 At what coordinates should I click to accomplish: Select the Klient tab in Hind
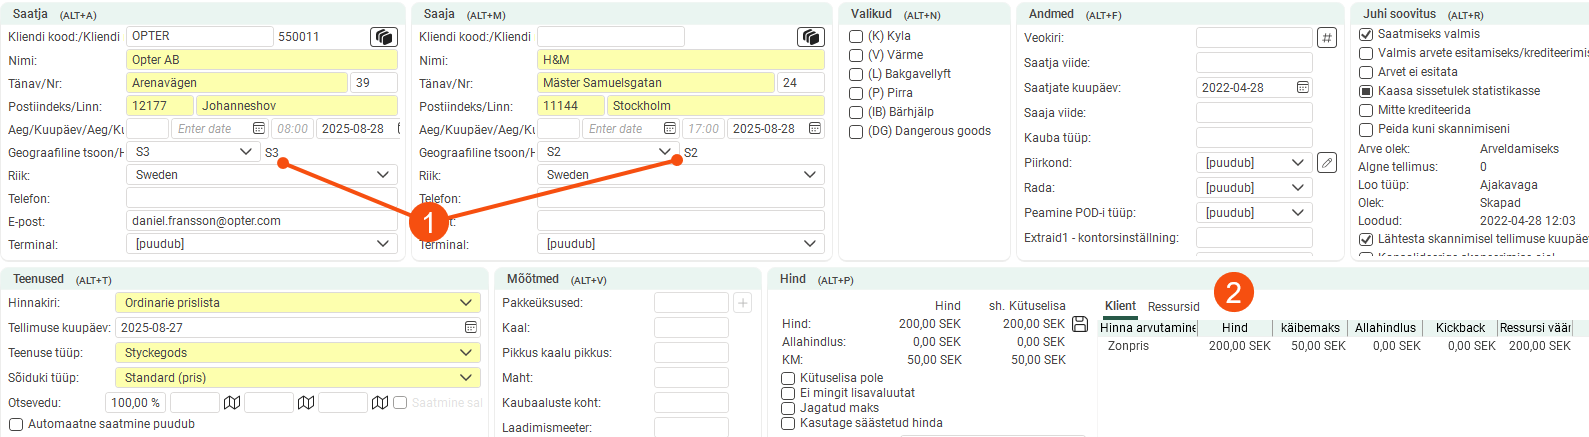1120,306
